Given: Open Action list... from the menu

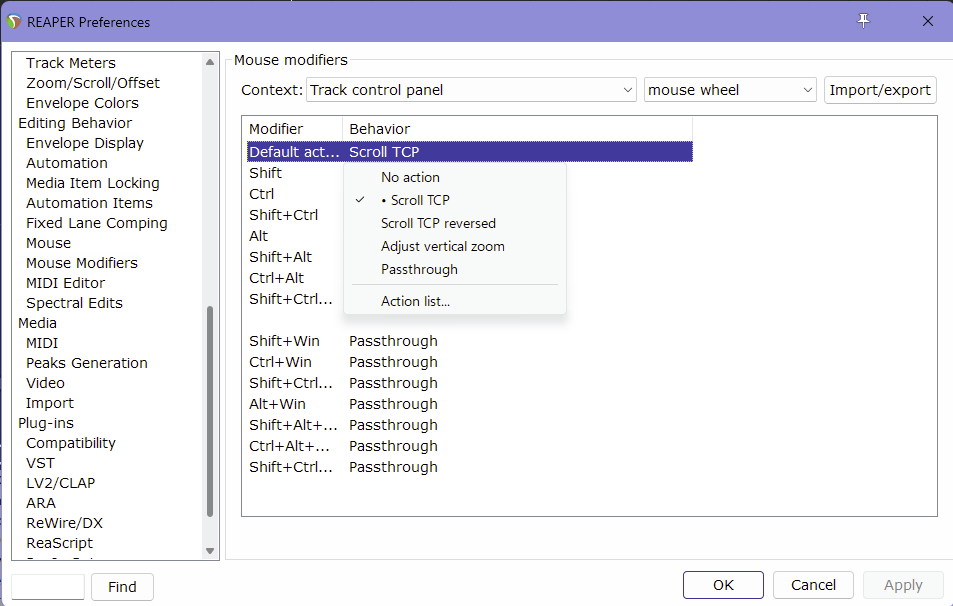Looking at the screenshot, I should coord(415,301).
